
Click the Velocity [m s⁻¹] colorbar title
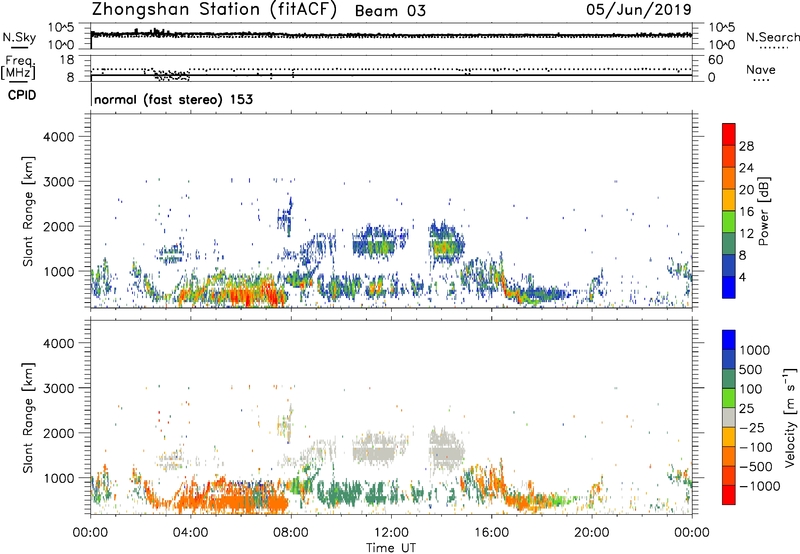790,417
